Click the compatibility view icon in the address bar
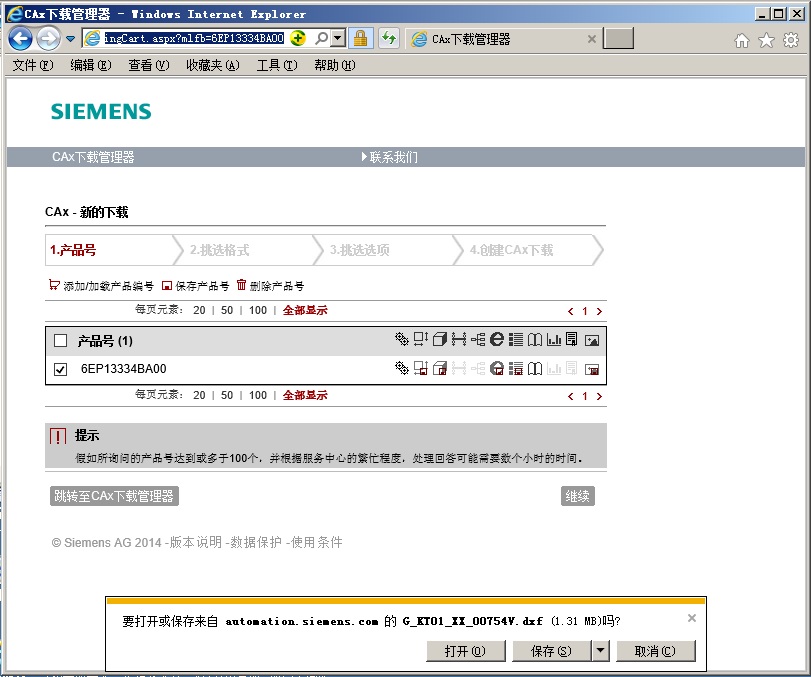 point(298,38)
